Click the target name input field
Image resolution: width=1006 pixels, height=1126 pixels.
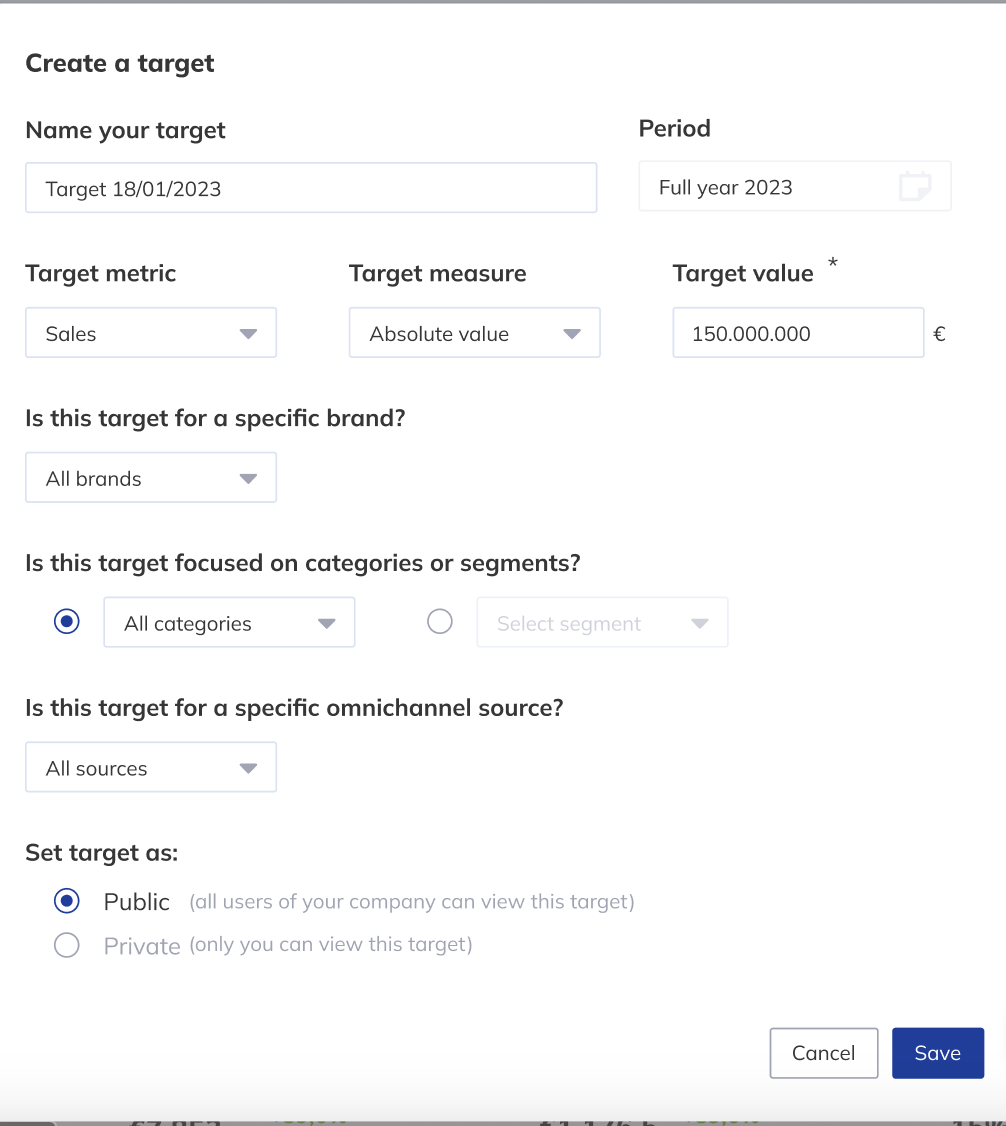pyautogui.click(x=310, y=189)
